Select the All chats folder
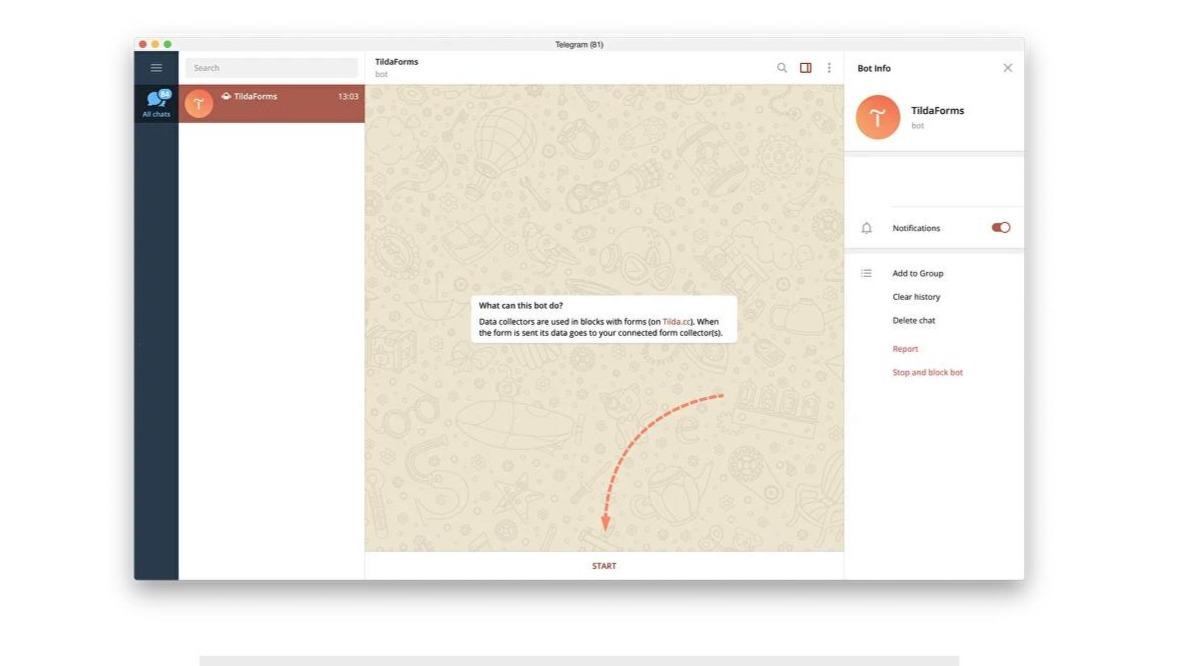Screen dimensions: 1190x666 156,103
